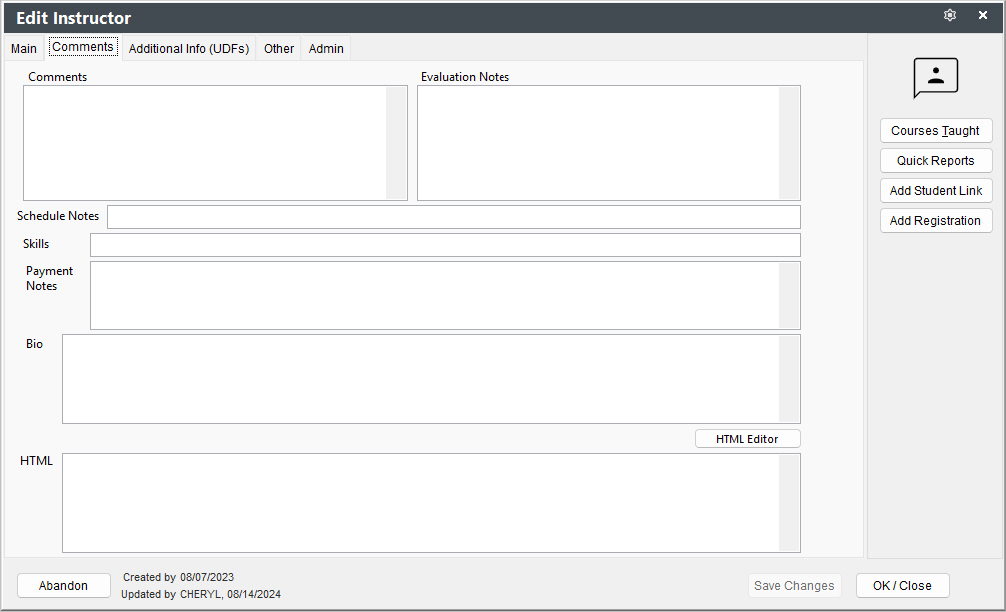Click the 'Edit Instructor' window title

(x=73, y=18)
